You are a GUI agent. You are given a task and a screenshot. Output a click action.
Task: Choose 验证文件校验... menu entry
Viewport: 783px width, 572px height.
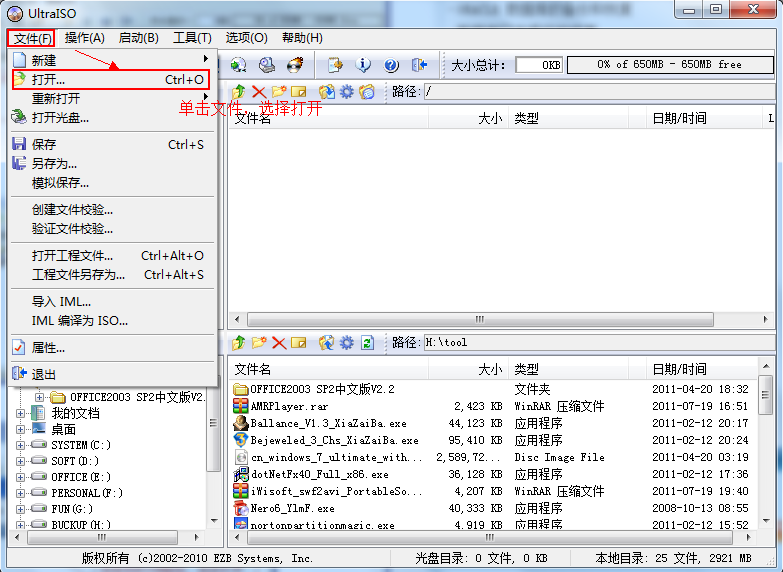coord(110,229)
